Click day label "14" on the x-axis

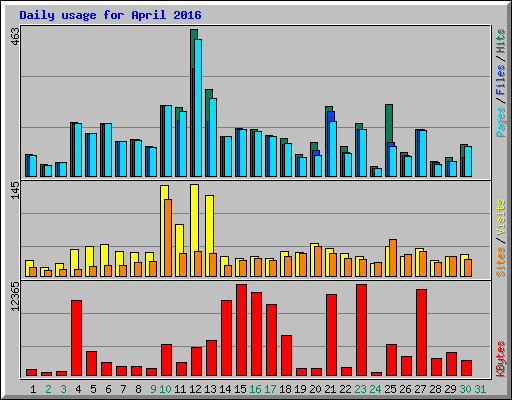click(x=225, y=389)
